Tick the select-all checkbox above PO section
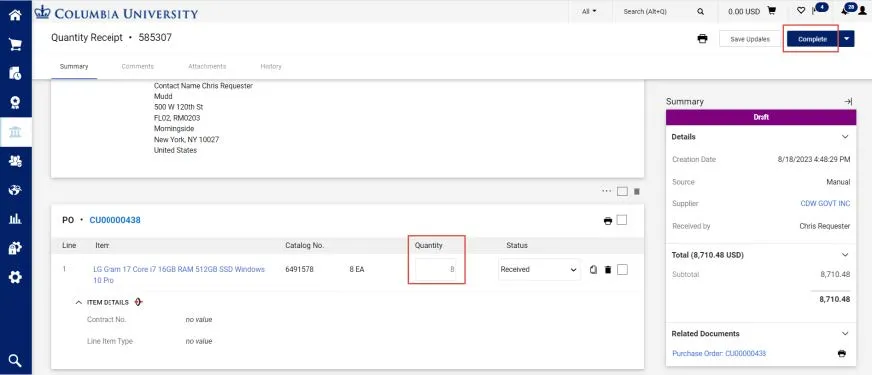 (622, 191)
